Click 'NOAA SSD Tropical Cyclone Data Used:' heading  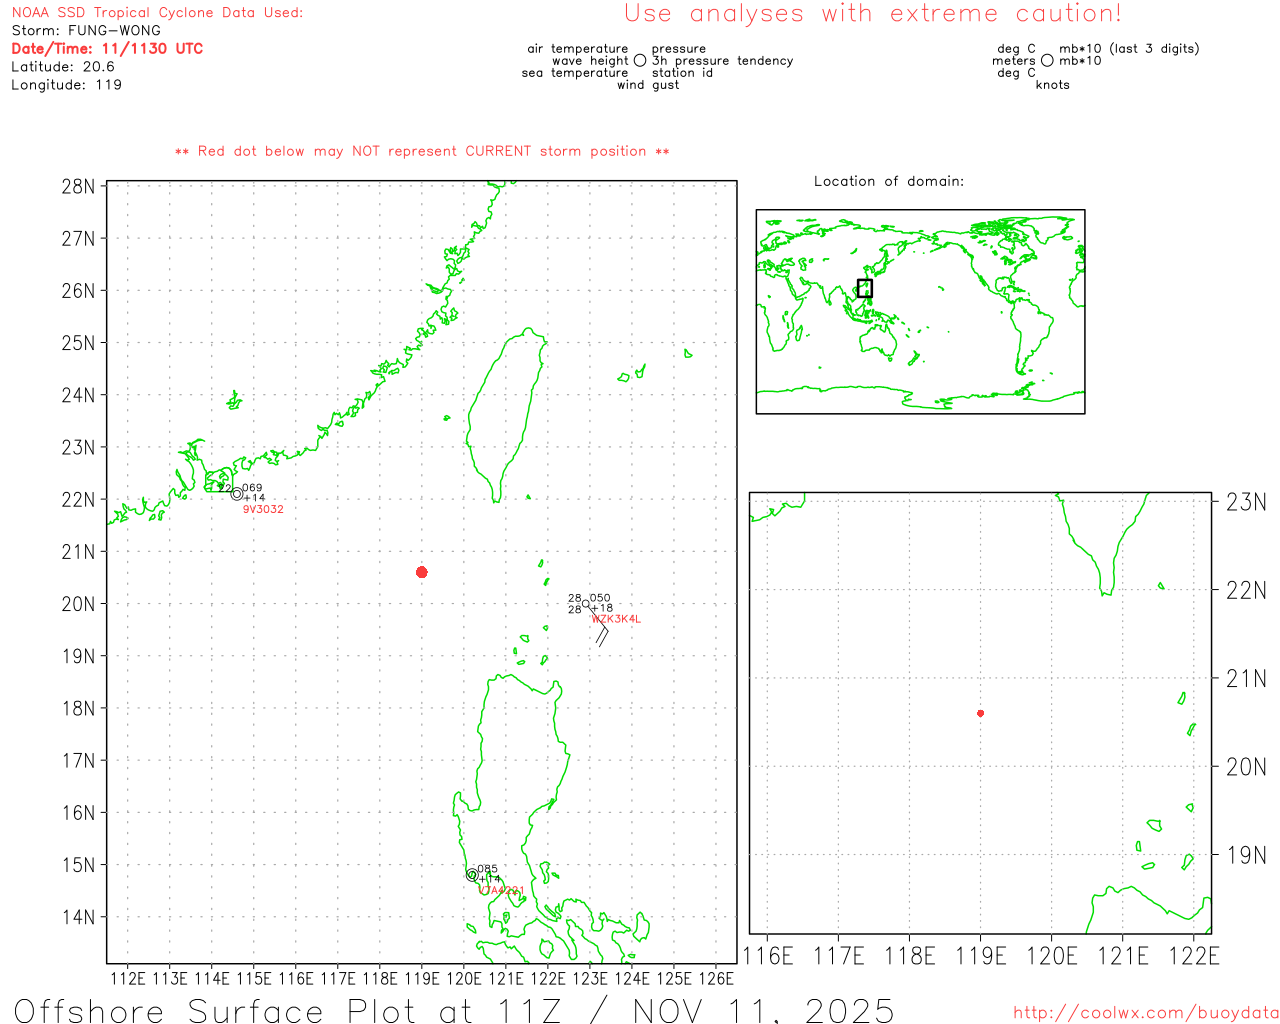pyautogui.click(x=157, y=13)
